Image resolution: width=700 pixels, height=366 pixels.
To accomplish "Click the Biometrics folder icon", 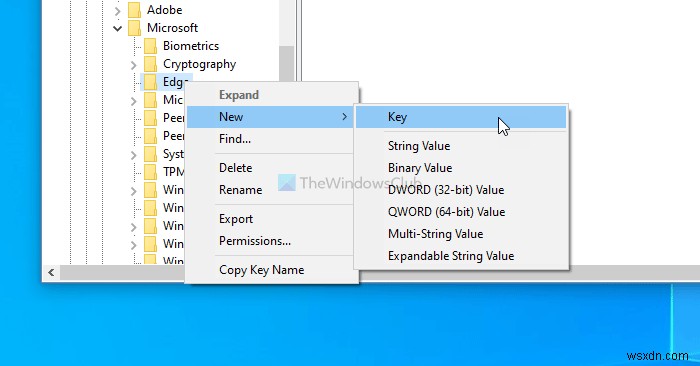I will coord(150,46).
